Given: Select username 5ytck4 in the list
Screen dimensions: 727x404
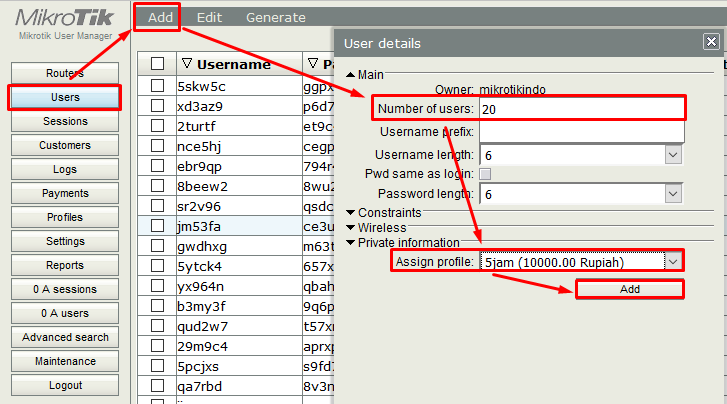Looking at the screenshot, I should (x=199, y=266).
